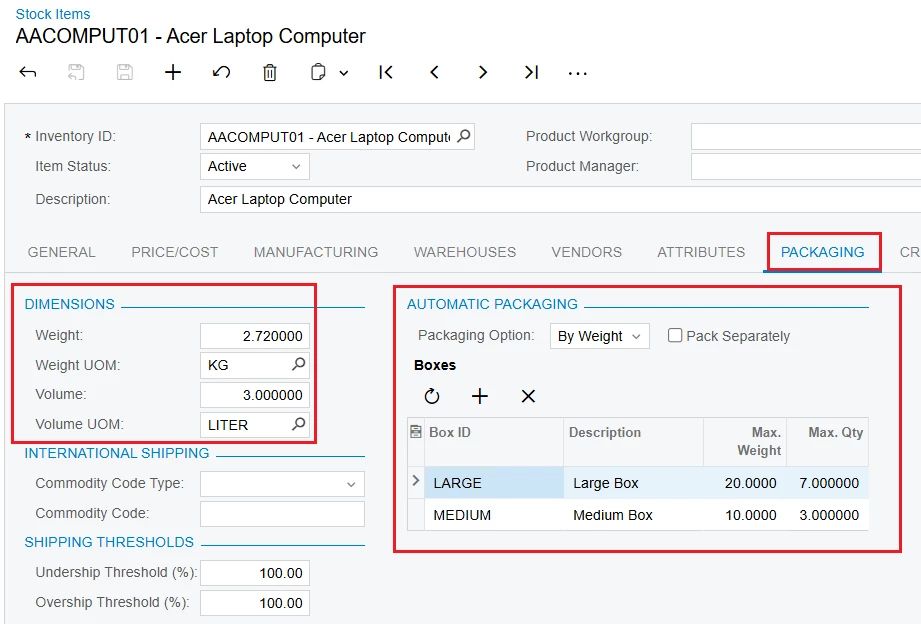
Task: Go to the first record
Action: (386, 72)
